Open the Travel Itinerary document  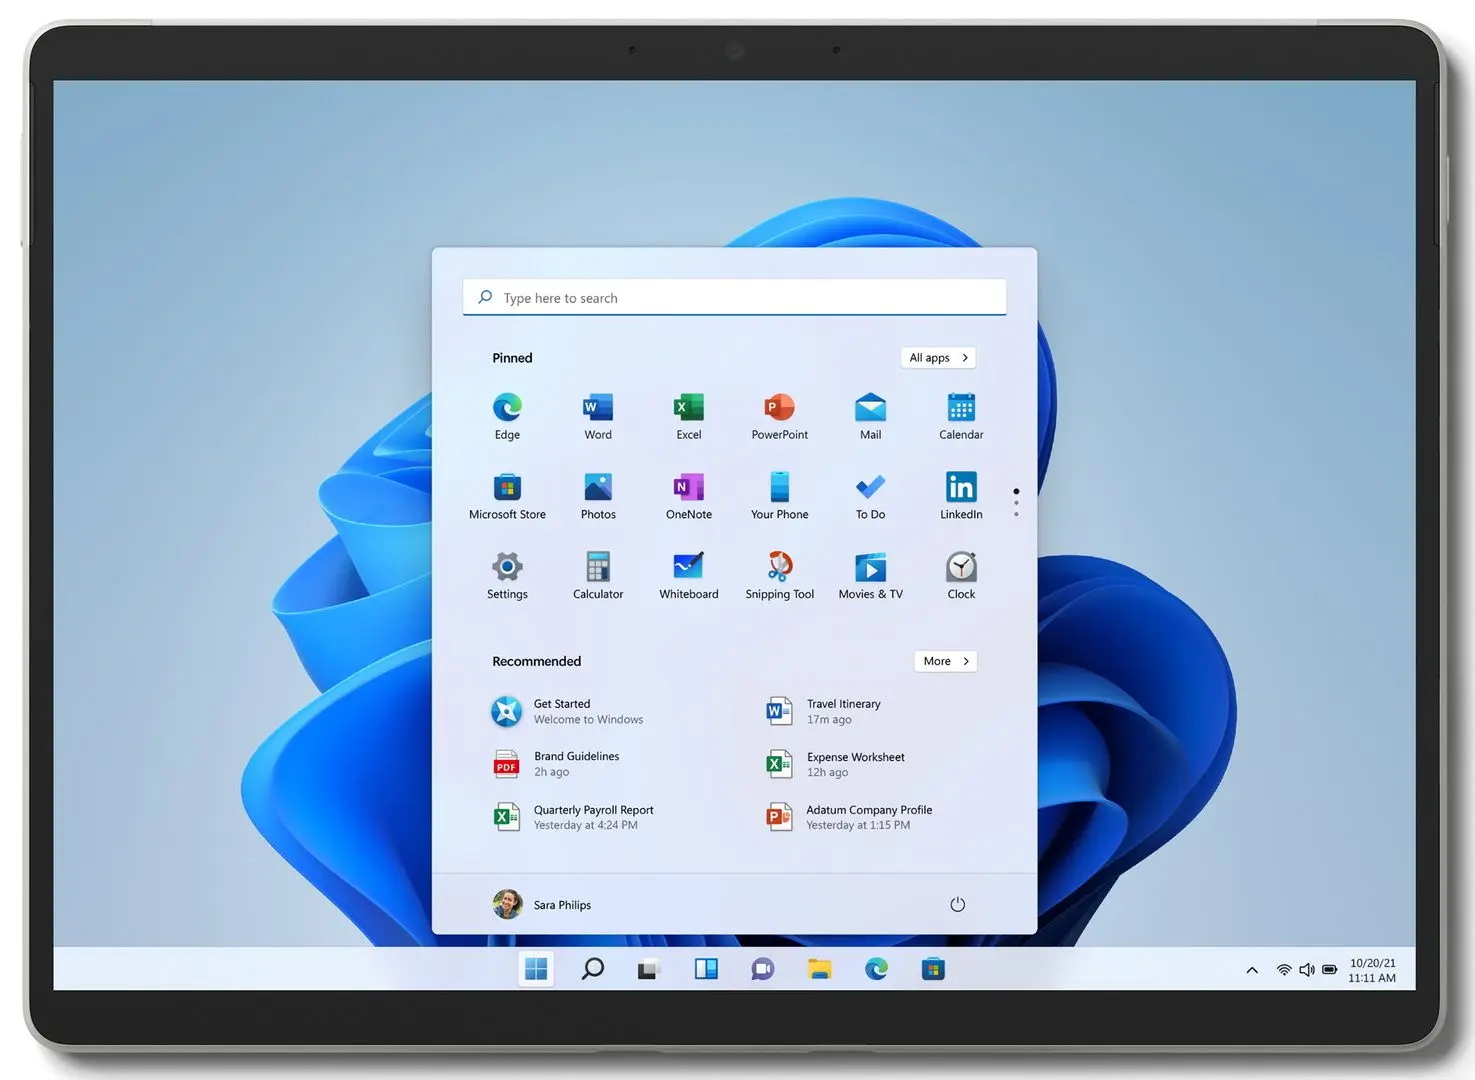point(843,711)
